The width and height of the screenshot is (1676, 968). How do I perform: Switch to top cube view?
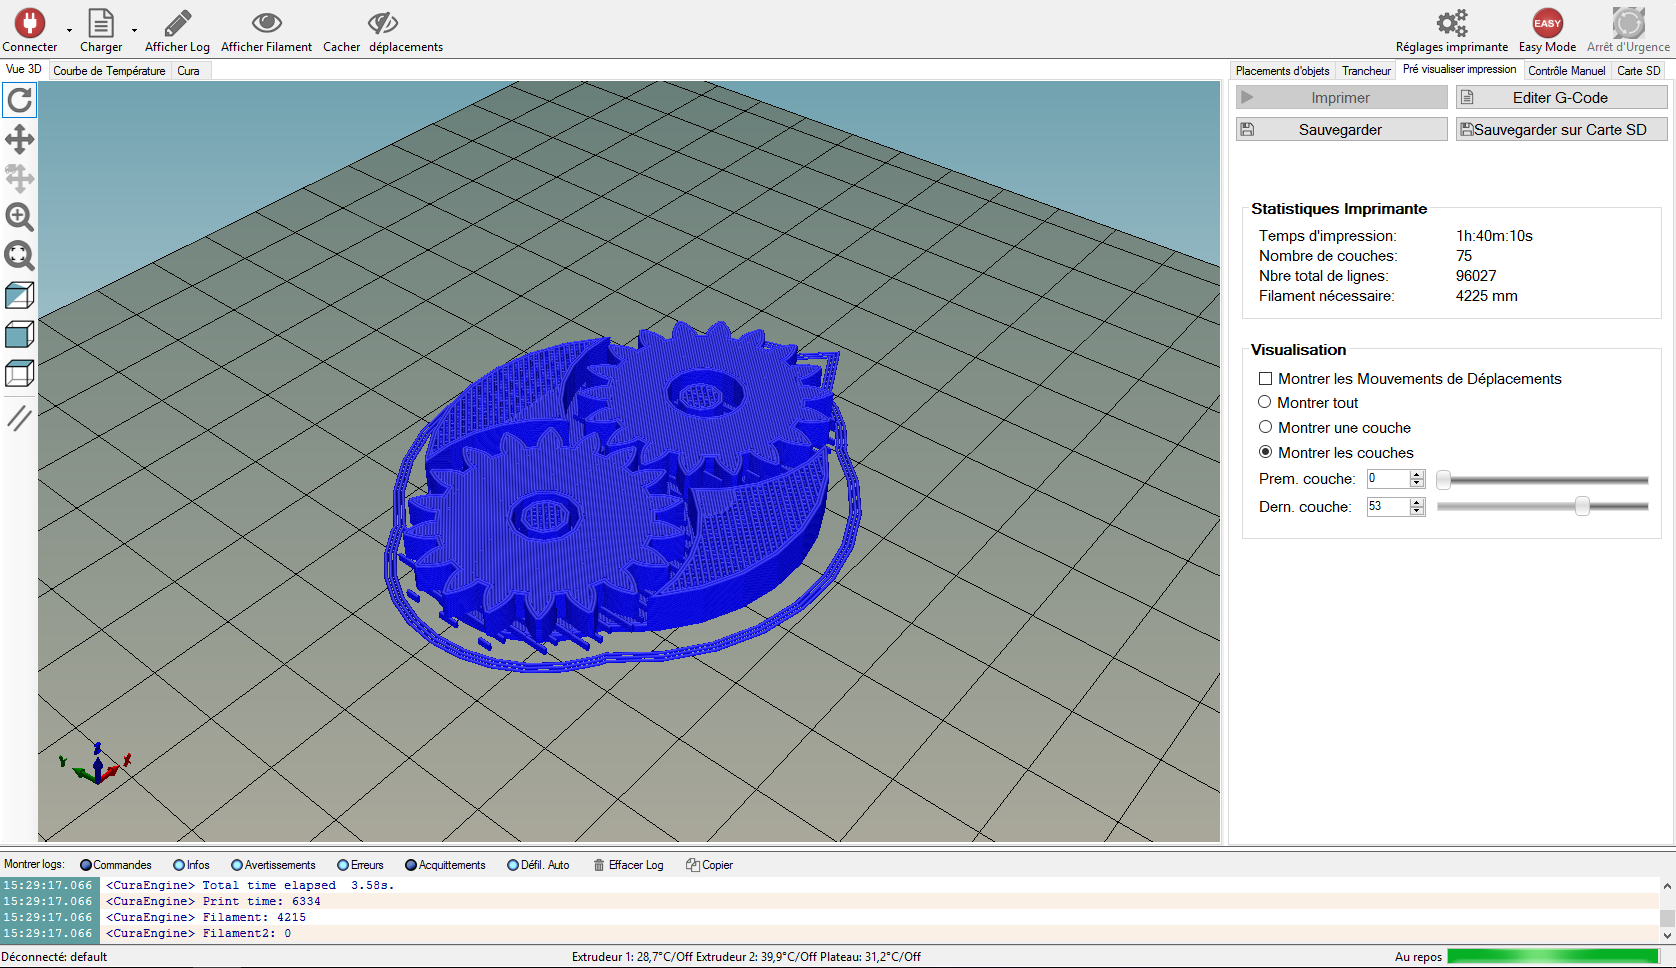[20, 373]
